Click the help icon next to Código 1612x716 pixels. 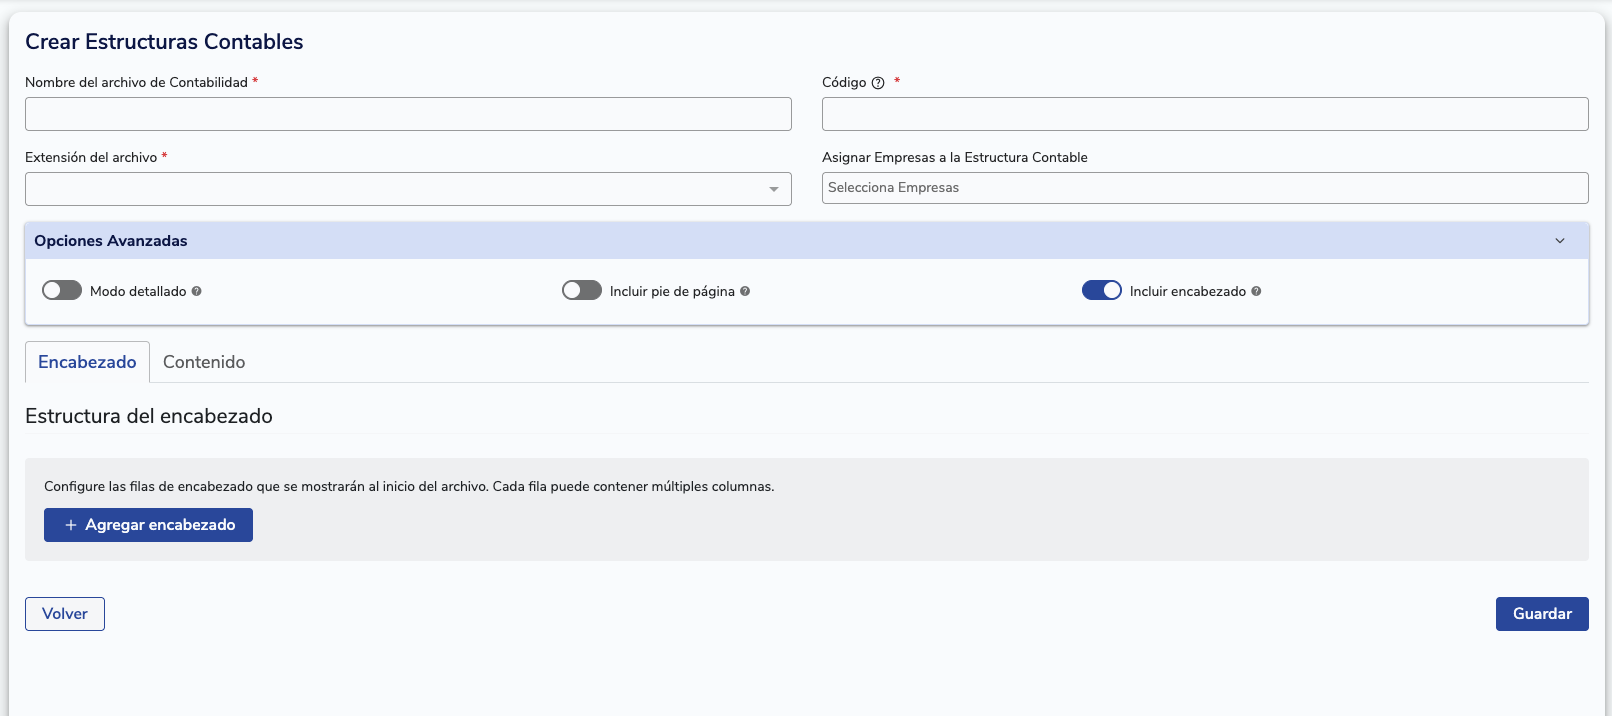click(x=878, y=83)
